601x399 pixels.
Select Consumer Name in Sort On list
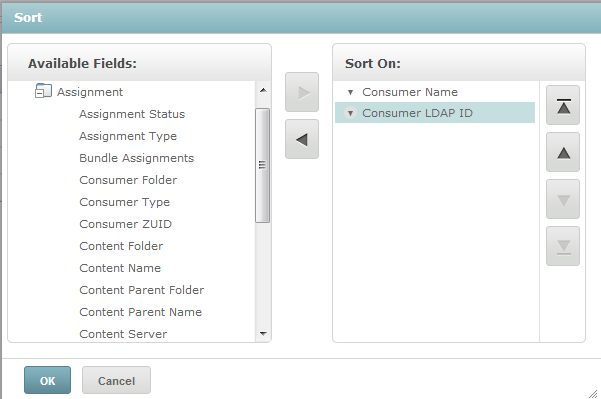(410, 92)
